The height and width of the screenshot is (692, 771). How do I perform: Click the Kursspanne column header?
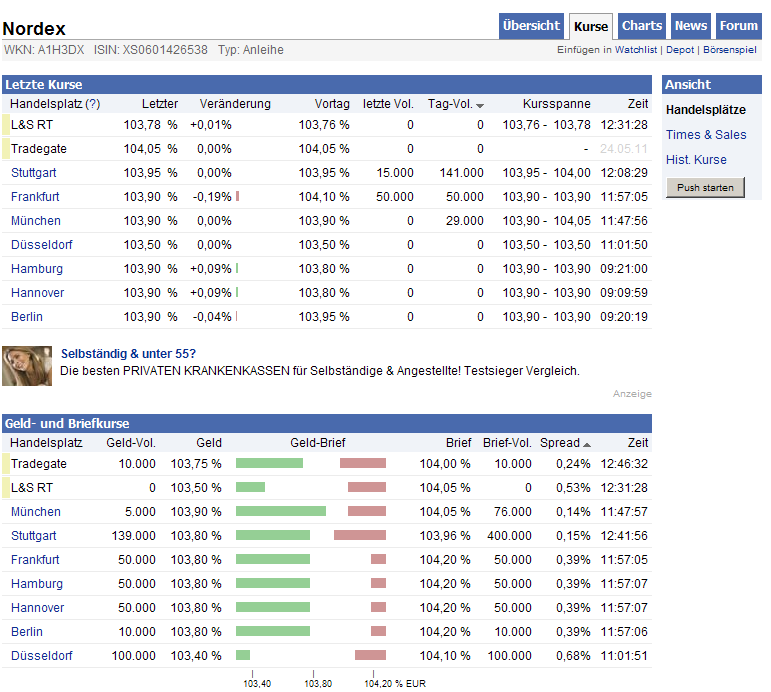557,104
